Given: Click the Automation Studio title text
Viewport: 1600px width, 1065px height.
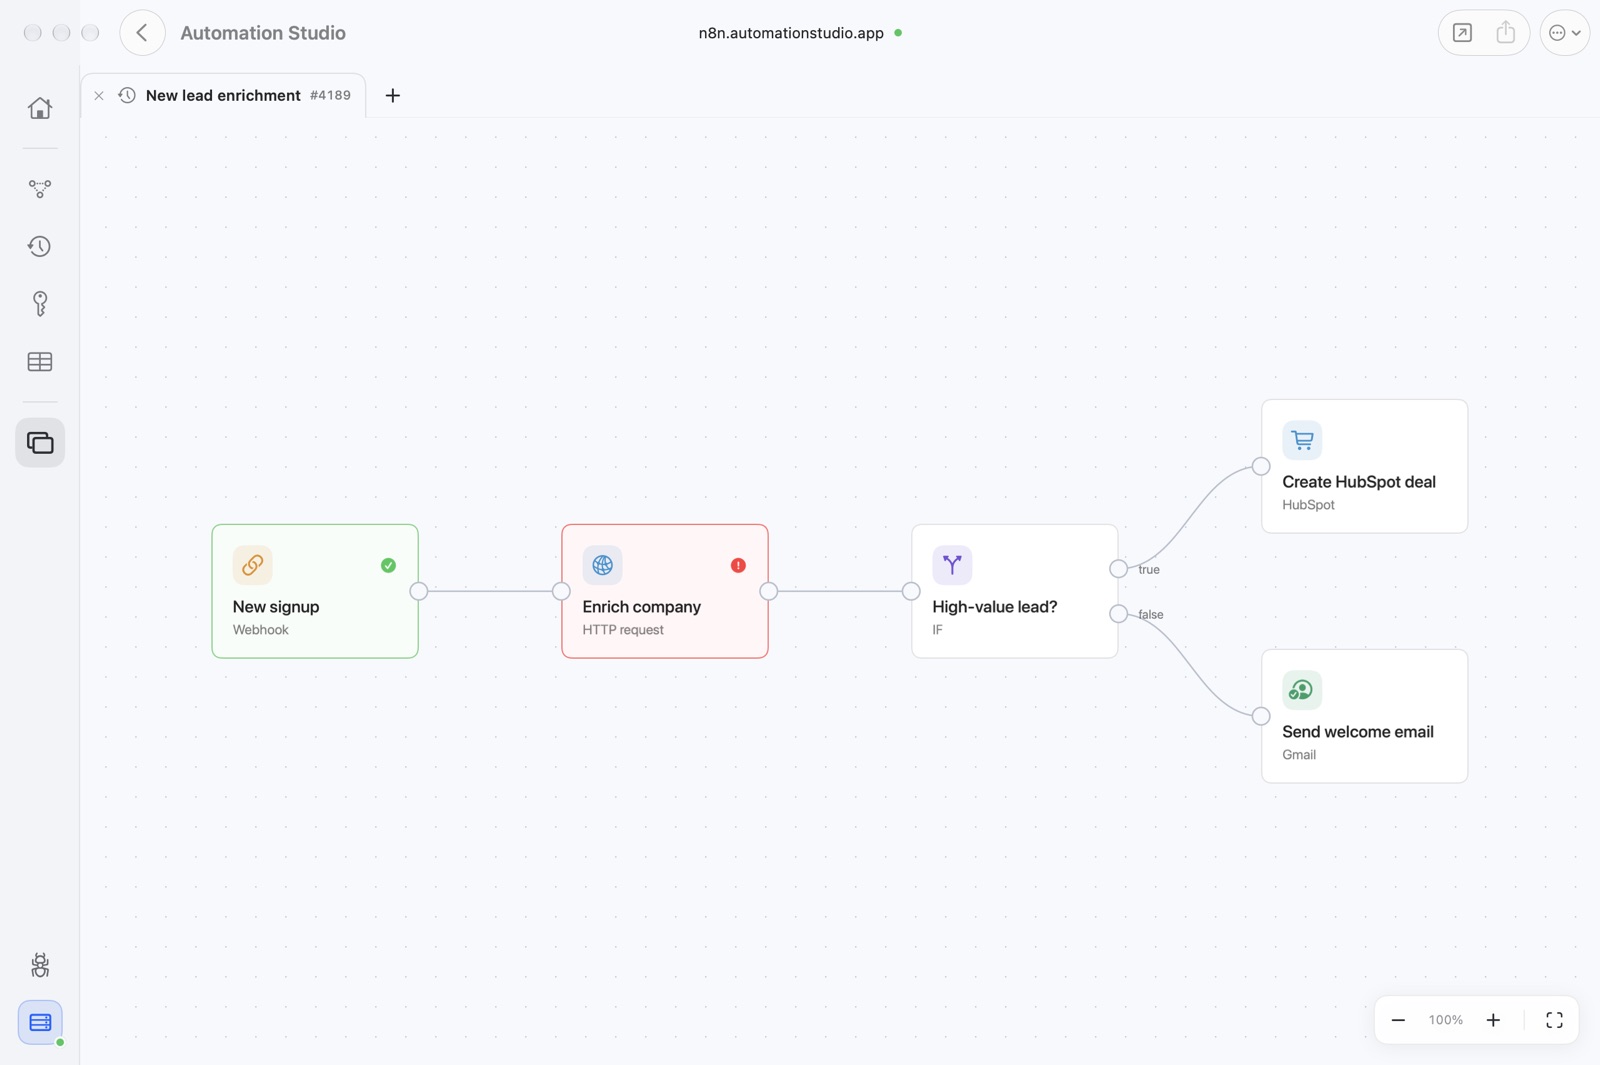Looking at the screenshot, I should point(263,33).
